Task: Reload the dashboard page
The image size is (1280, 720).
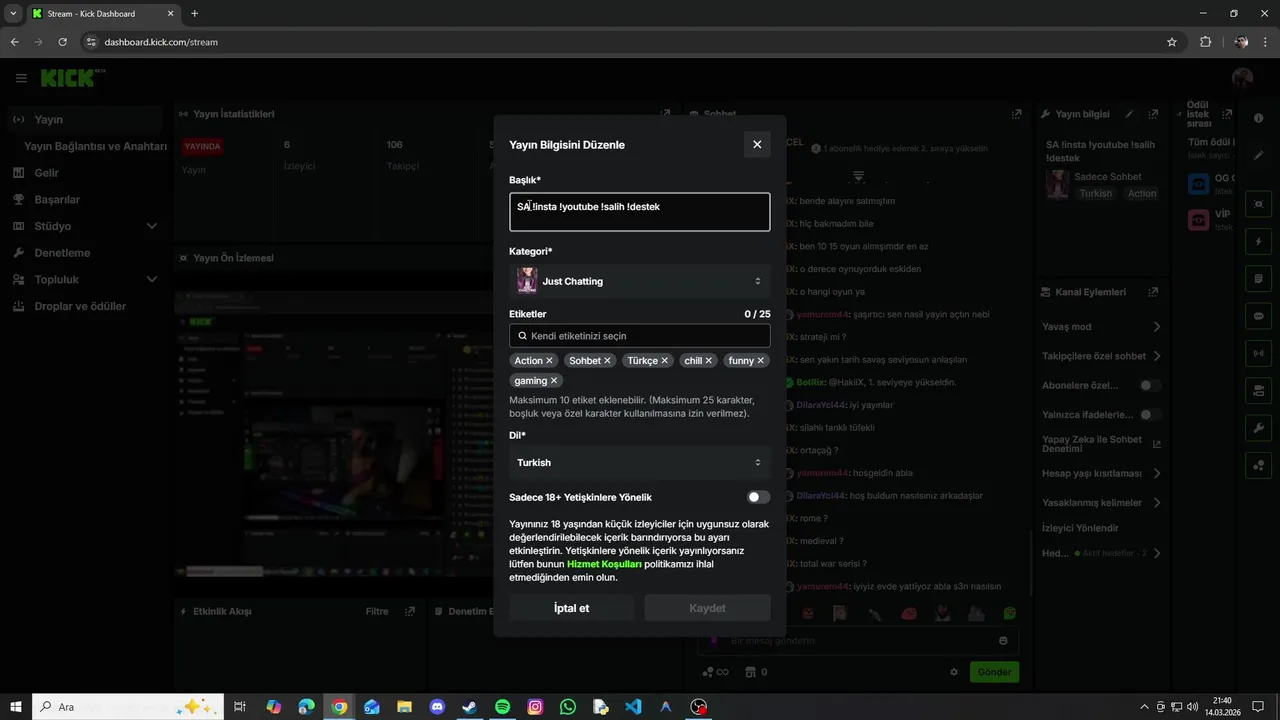Action: [x=63, y=42]
